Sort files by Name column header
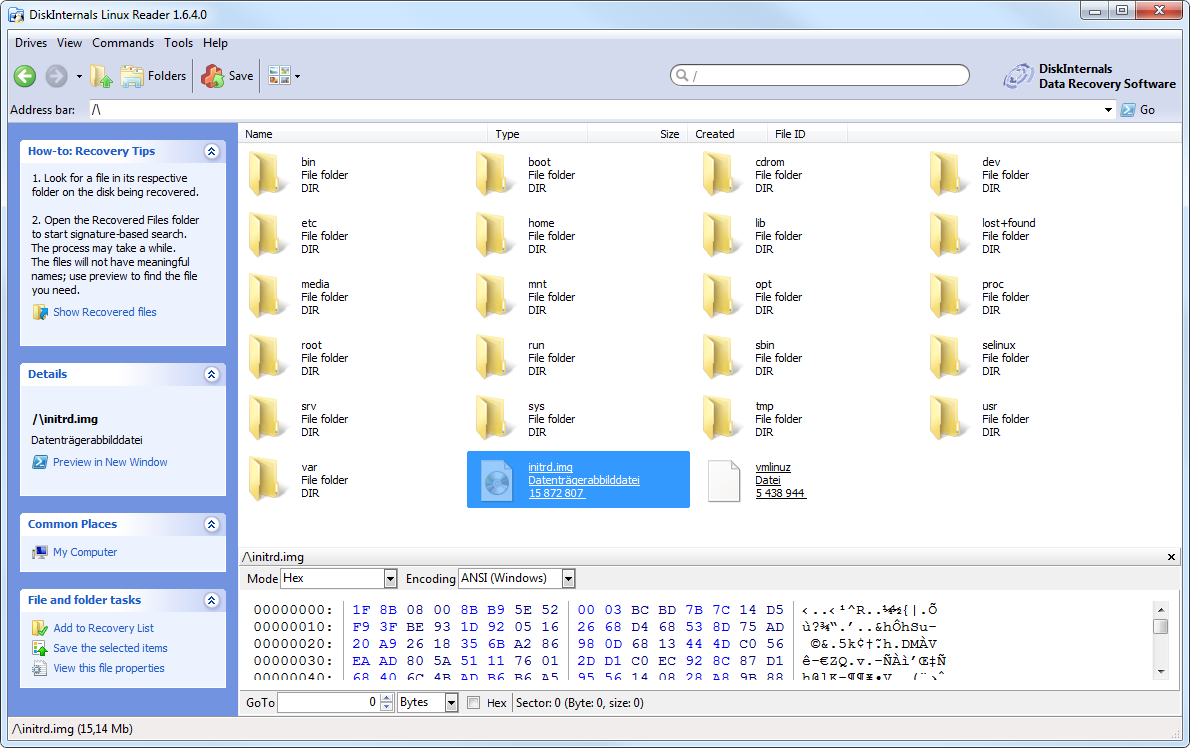This screenshot has width=1190, height=748. 363,134
